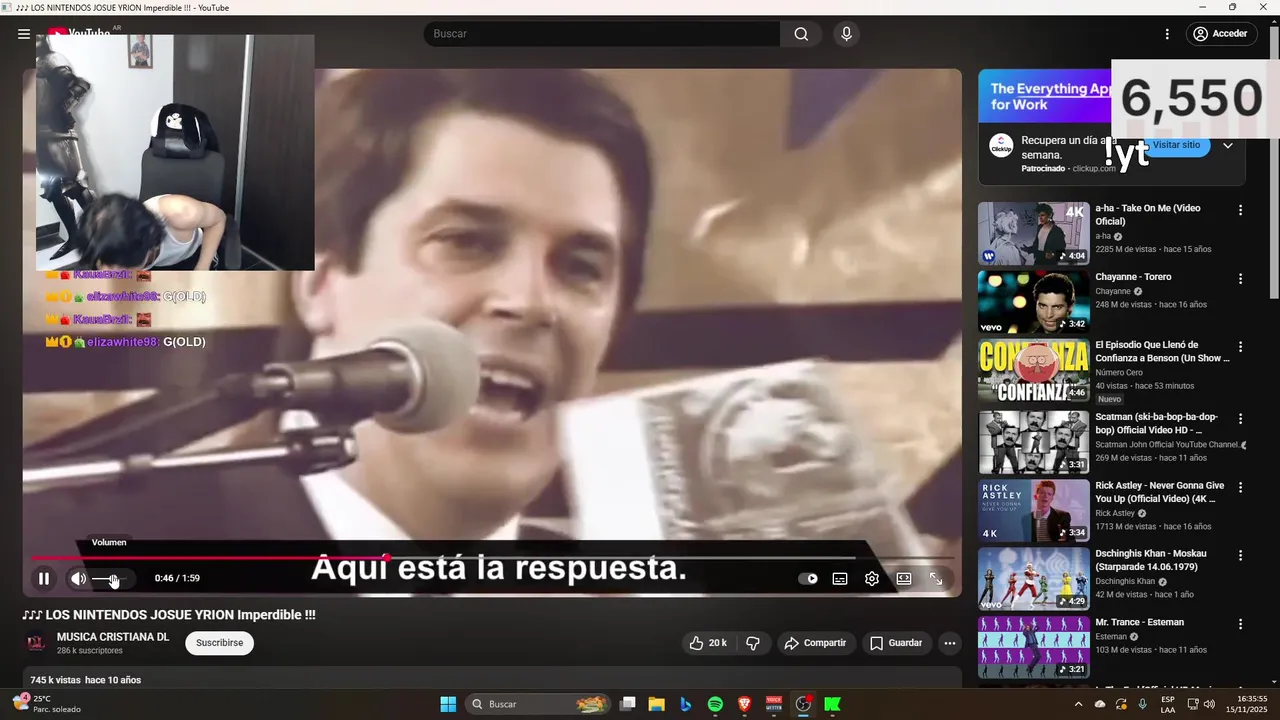Open options for El Episodio Que Llenó video
This screenshot has width=1280, height=720.
pyautogui.click(x=1240, y=347)
